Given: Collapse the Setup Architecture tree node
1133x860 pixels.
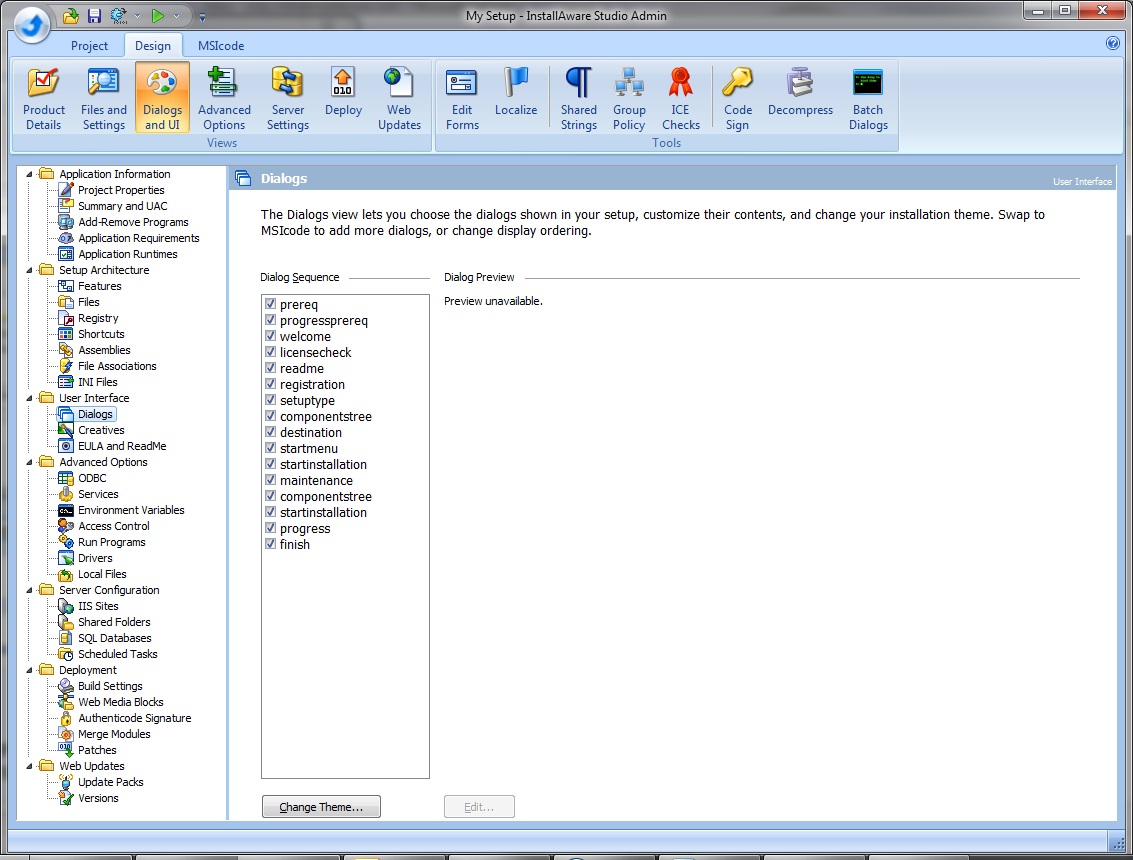Looking at the screenshot, I should 30,270.
